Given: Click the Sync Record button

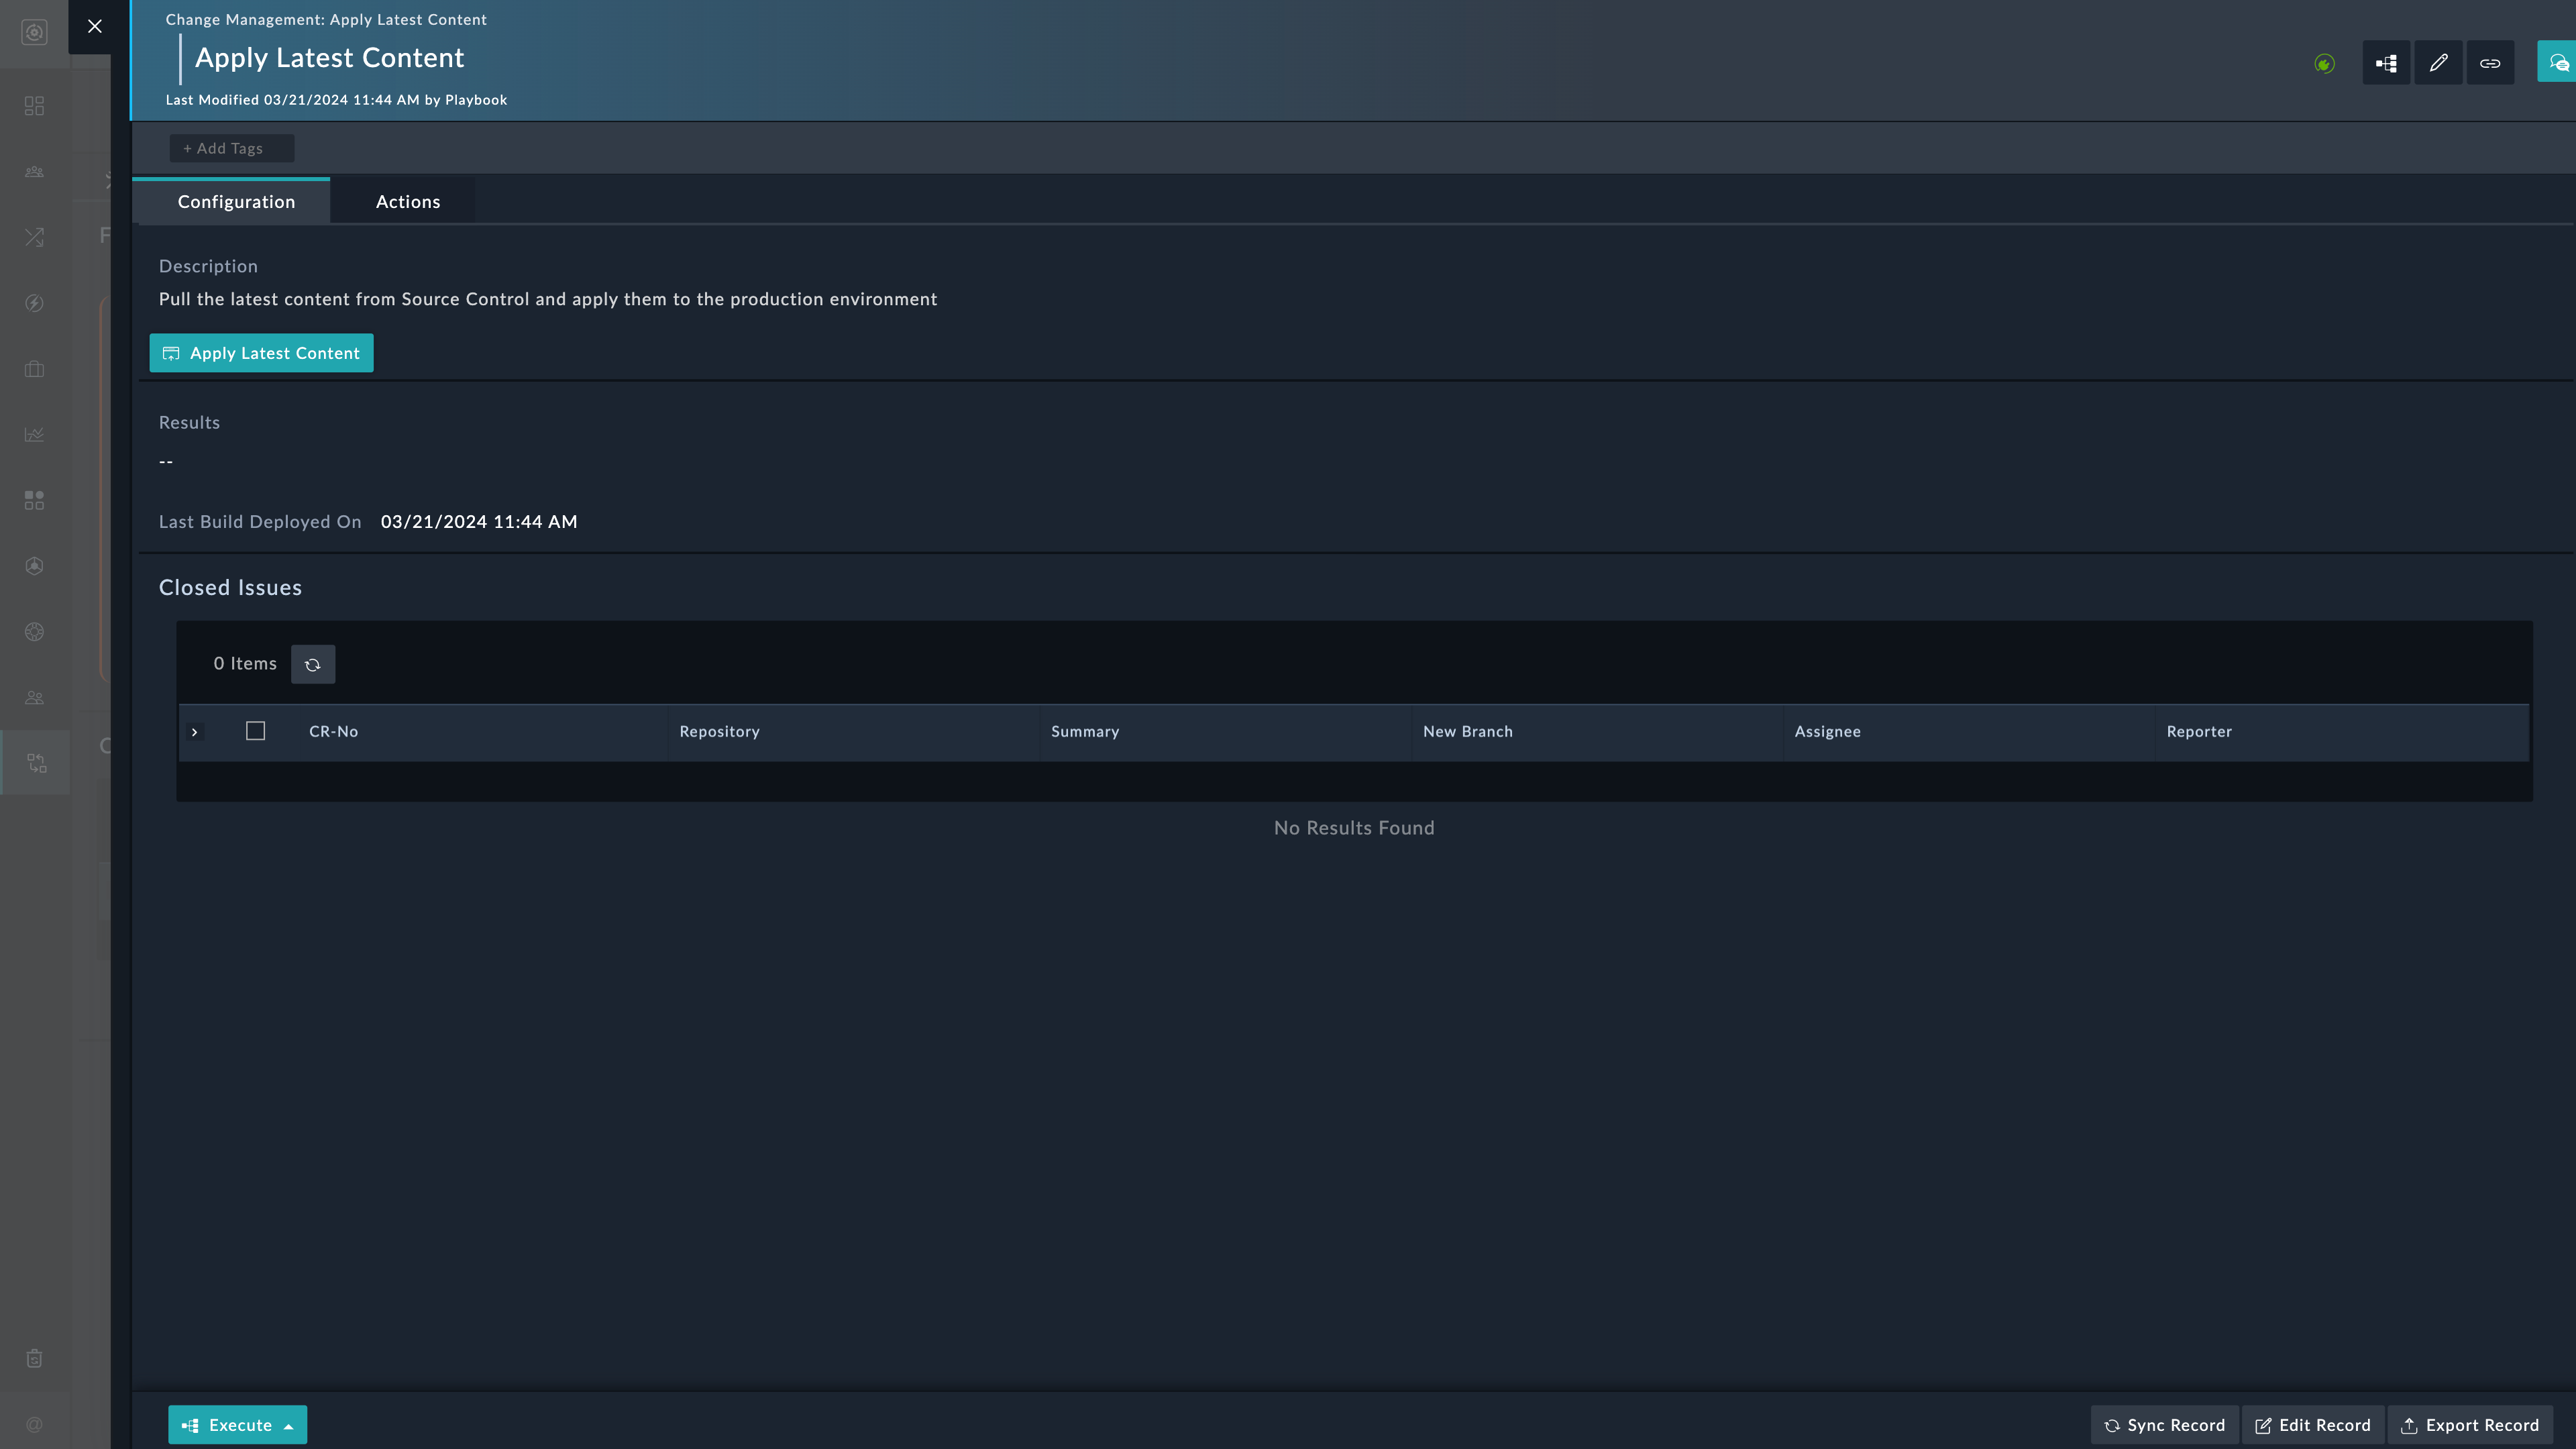Looking at the screenshot, I should tap(2164, 1424).
